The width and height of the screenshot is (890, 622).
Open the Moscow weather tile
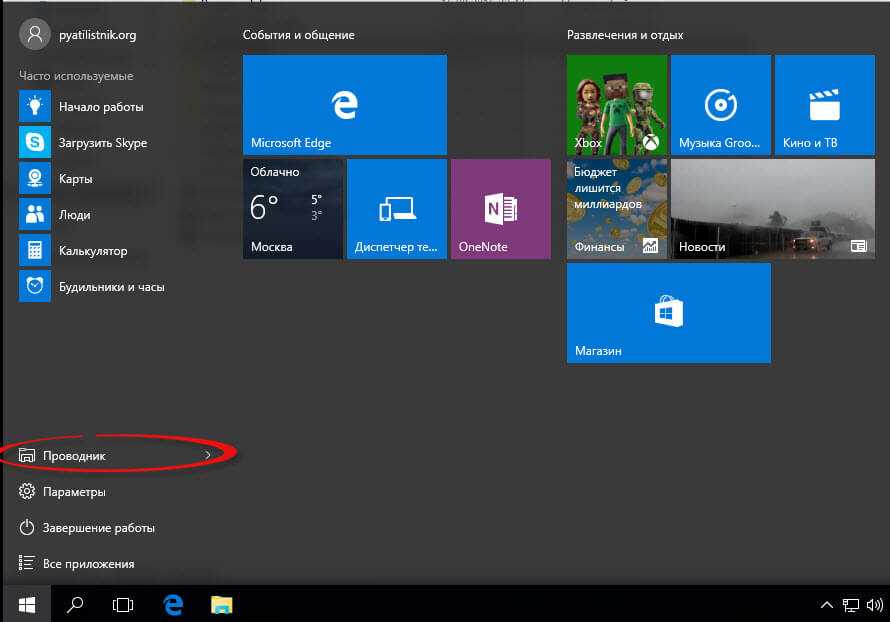click(x=292, y=209)
